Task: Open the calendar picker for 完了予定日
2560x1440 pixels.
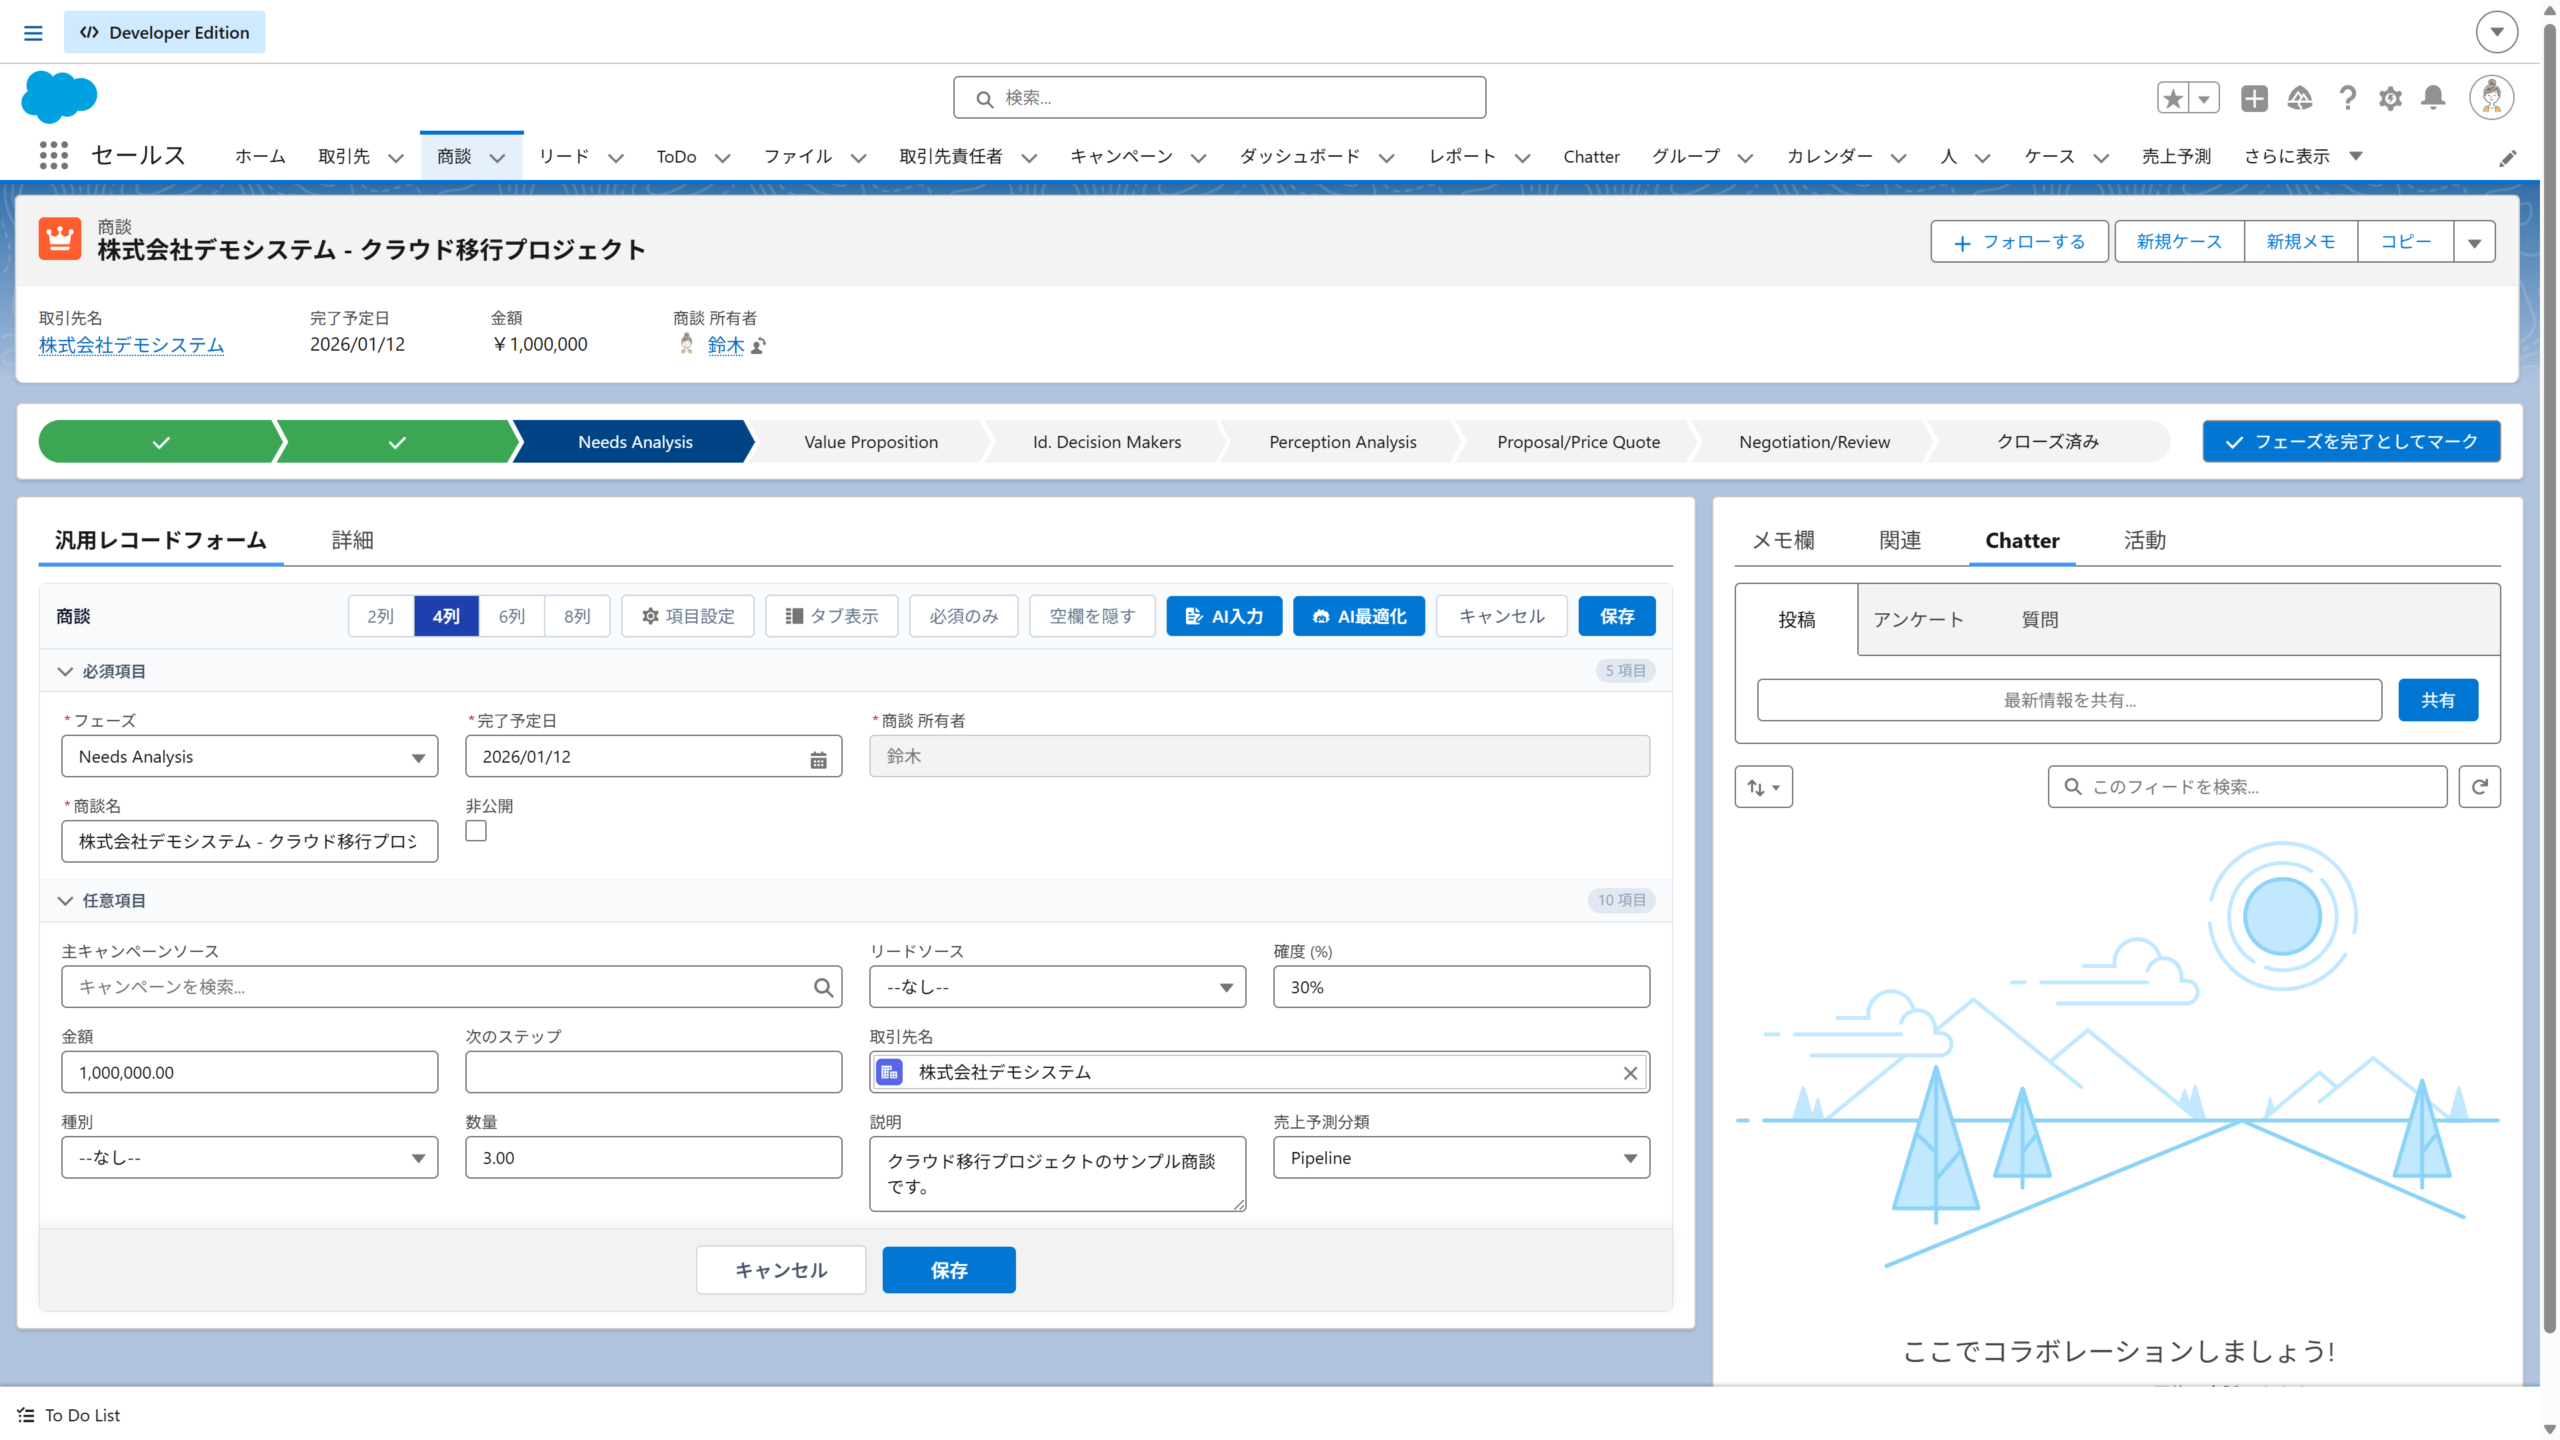Action: click(x=818, y=759)
